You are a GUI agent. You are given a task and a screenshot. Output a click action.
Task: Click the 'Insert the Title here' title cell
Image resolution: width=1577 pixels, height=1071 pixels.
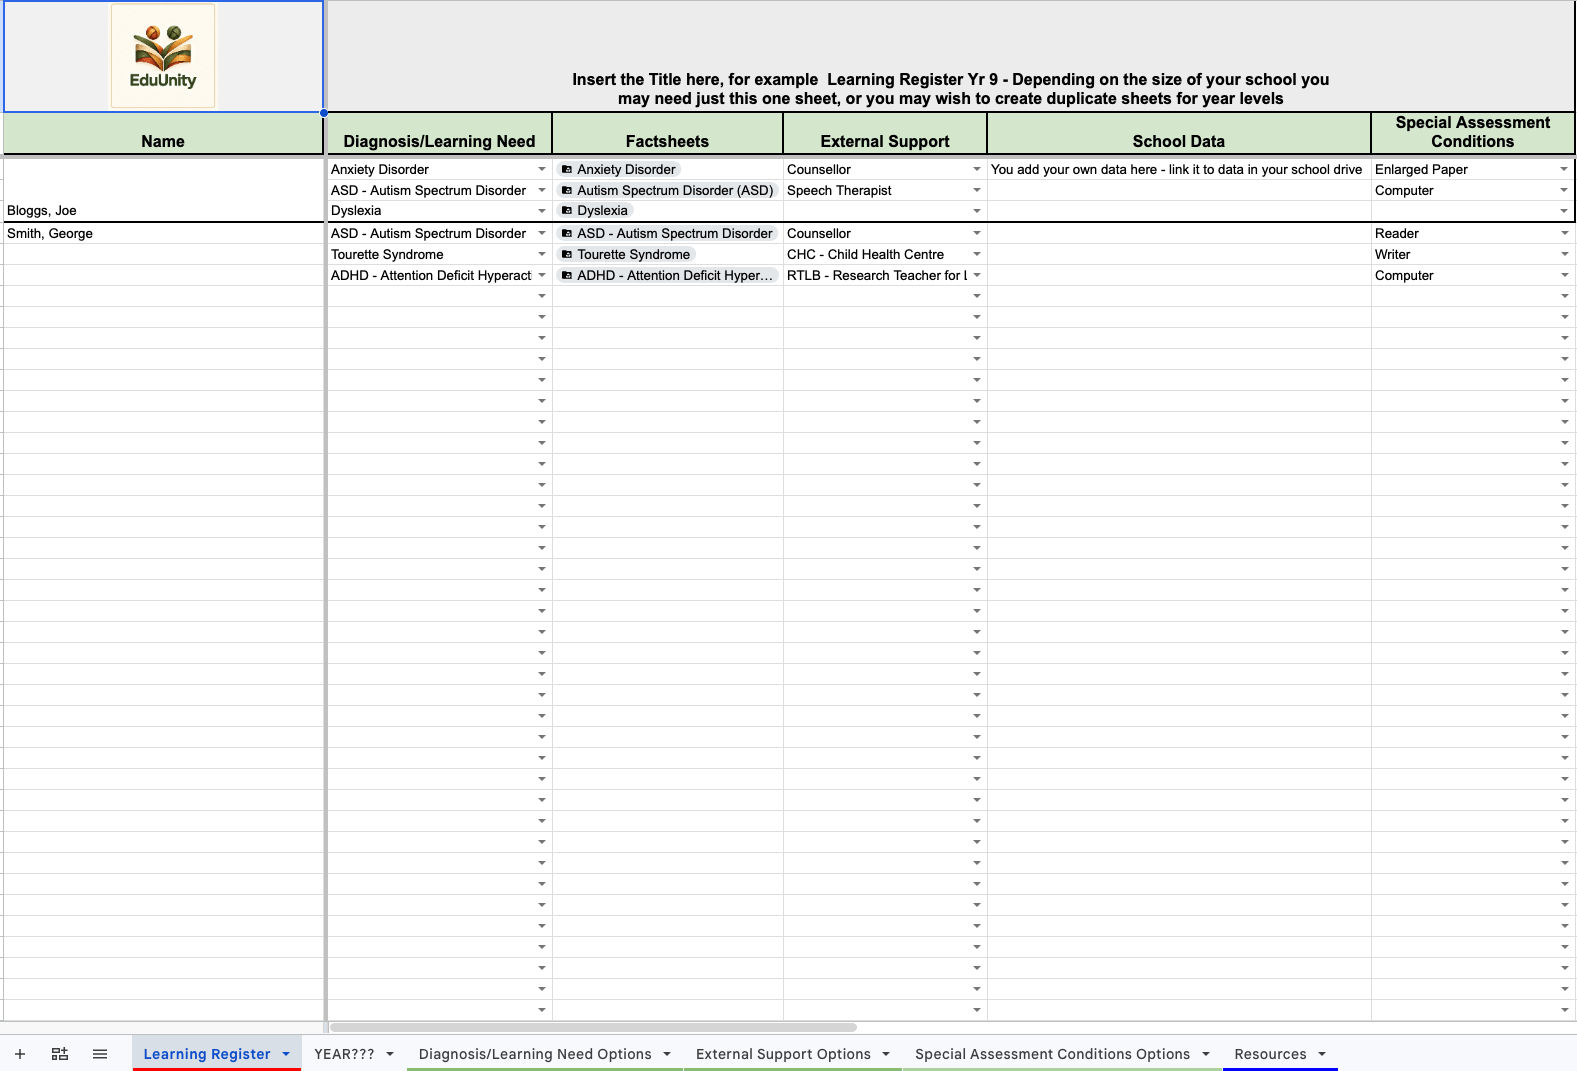pyautogui.click(x=951, y=56)
